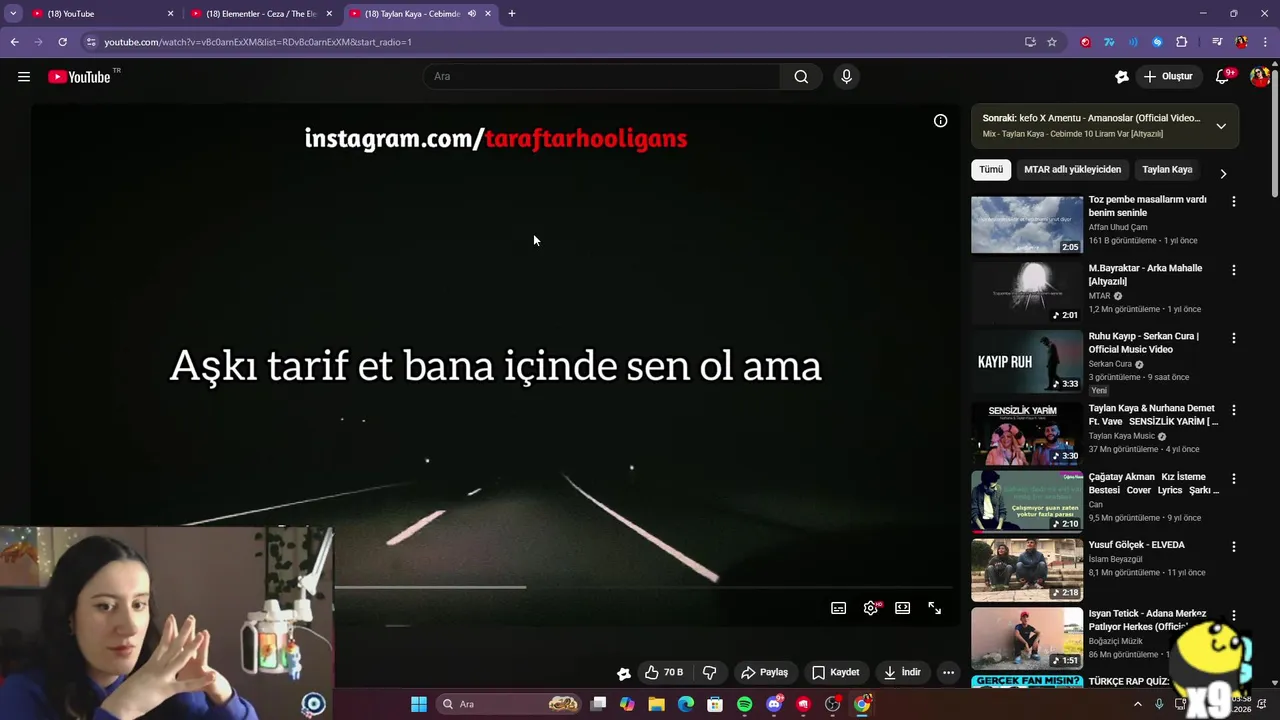Open the Shazam browser extension
Image resolution: width=1280 pixels, height=720 pixels.
1157,42
